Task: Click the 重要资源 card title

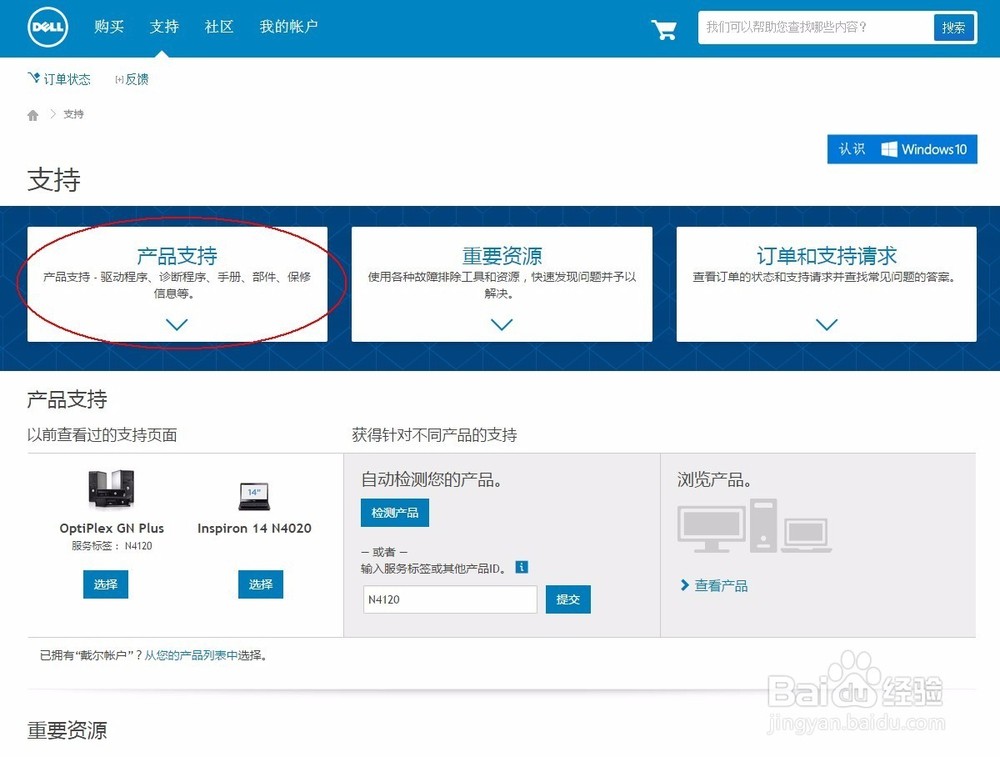Action: coord(502,256)
